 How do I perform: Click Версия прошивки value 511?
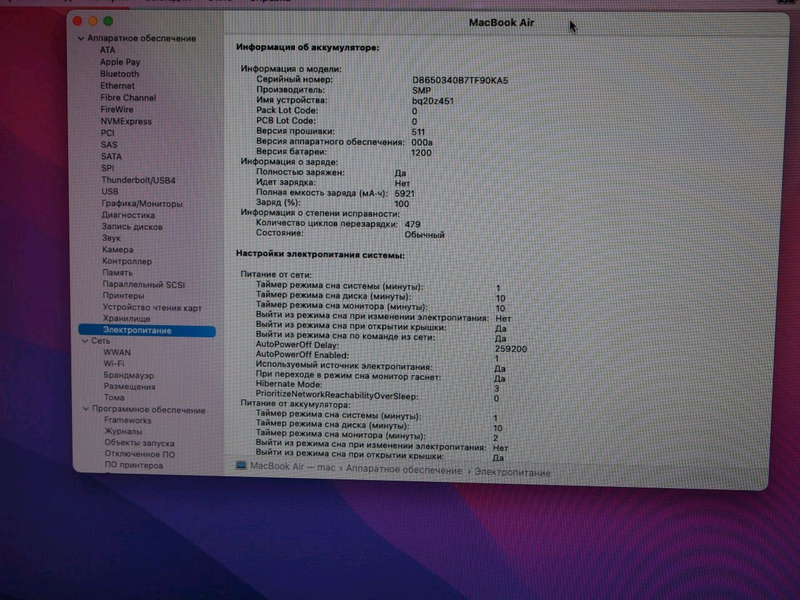(x=418, y=132)
